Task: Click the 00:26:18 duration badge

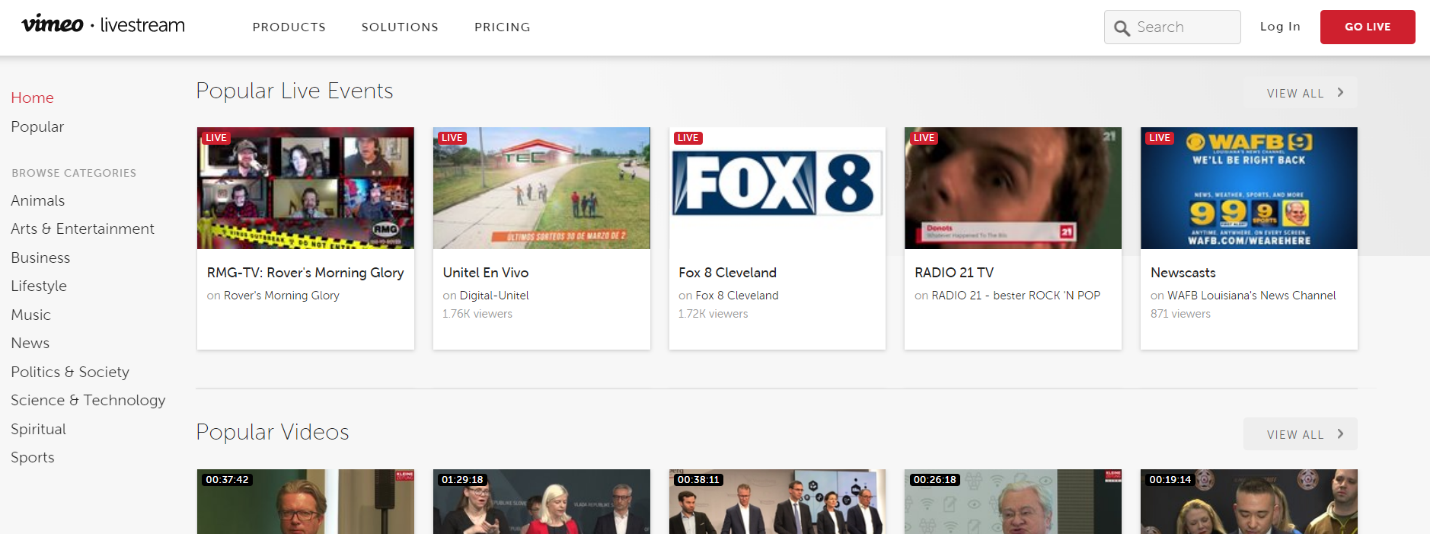Action: tap(934, 480)
